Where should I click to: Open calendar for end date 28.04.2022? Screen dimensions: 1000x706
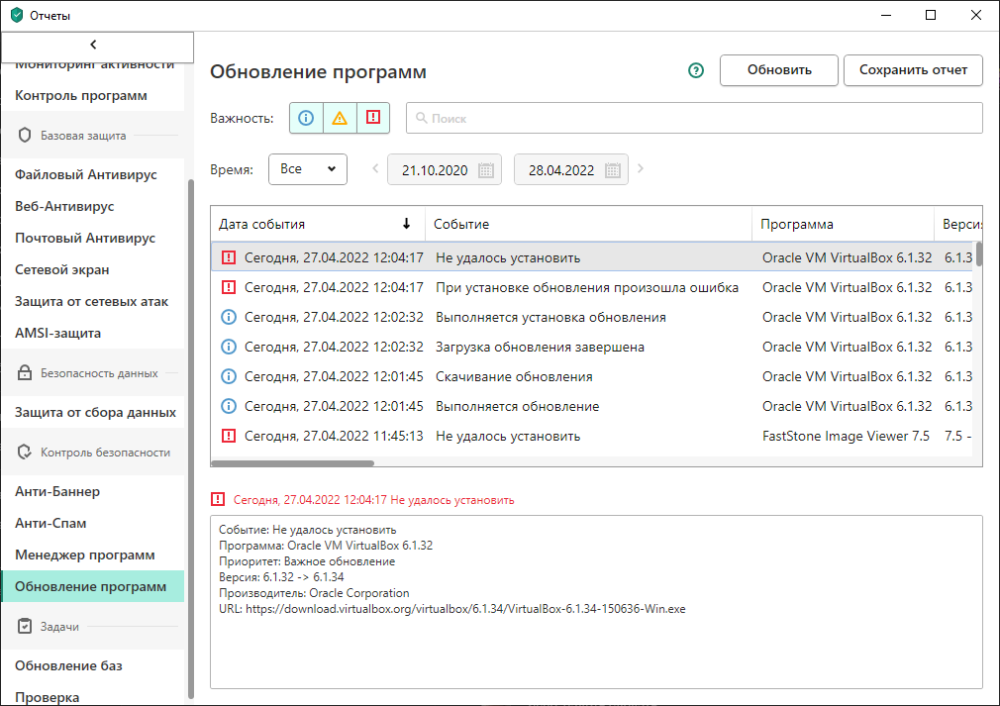[x=613, y=170]
